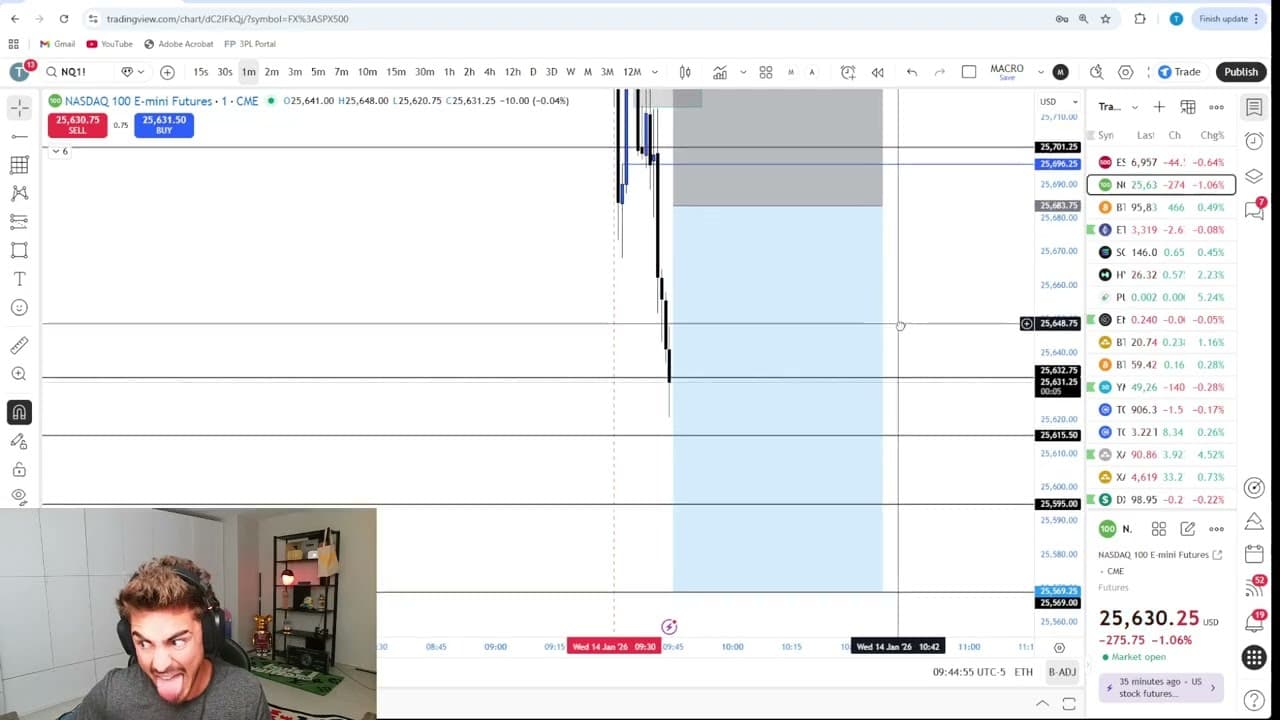Select the Text annotation tool
1280x720 pixels.
(x=19, y=279)
